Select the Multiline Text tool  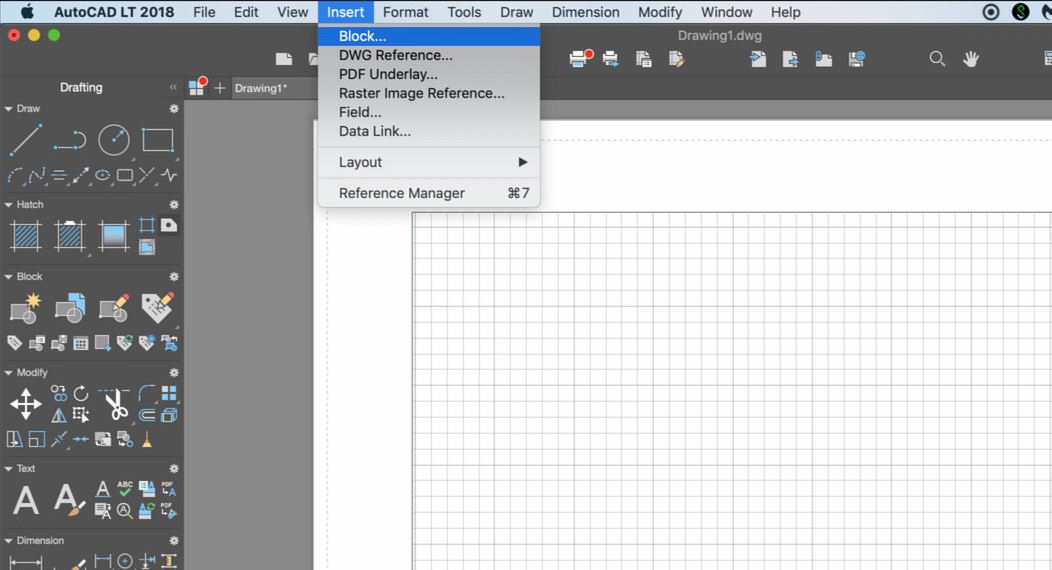pos(25,500)
